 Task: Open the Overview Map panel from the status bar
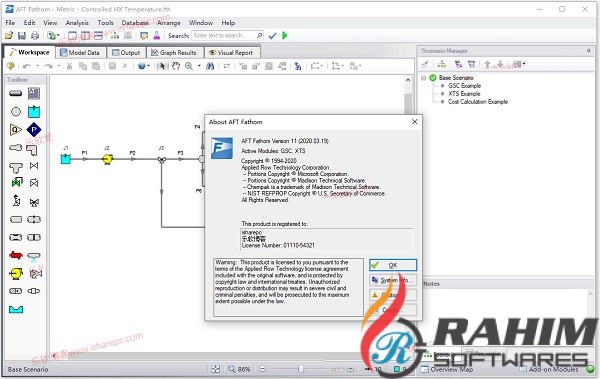[x=447, y=369]
